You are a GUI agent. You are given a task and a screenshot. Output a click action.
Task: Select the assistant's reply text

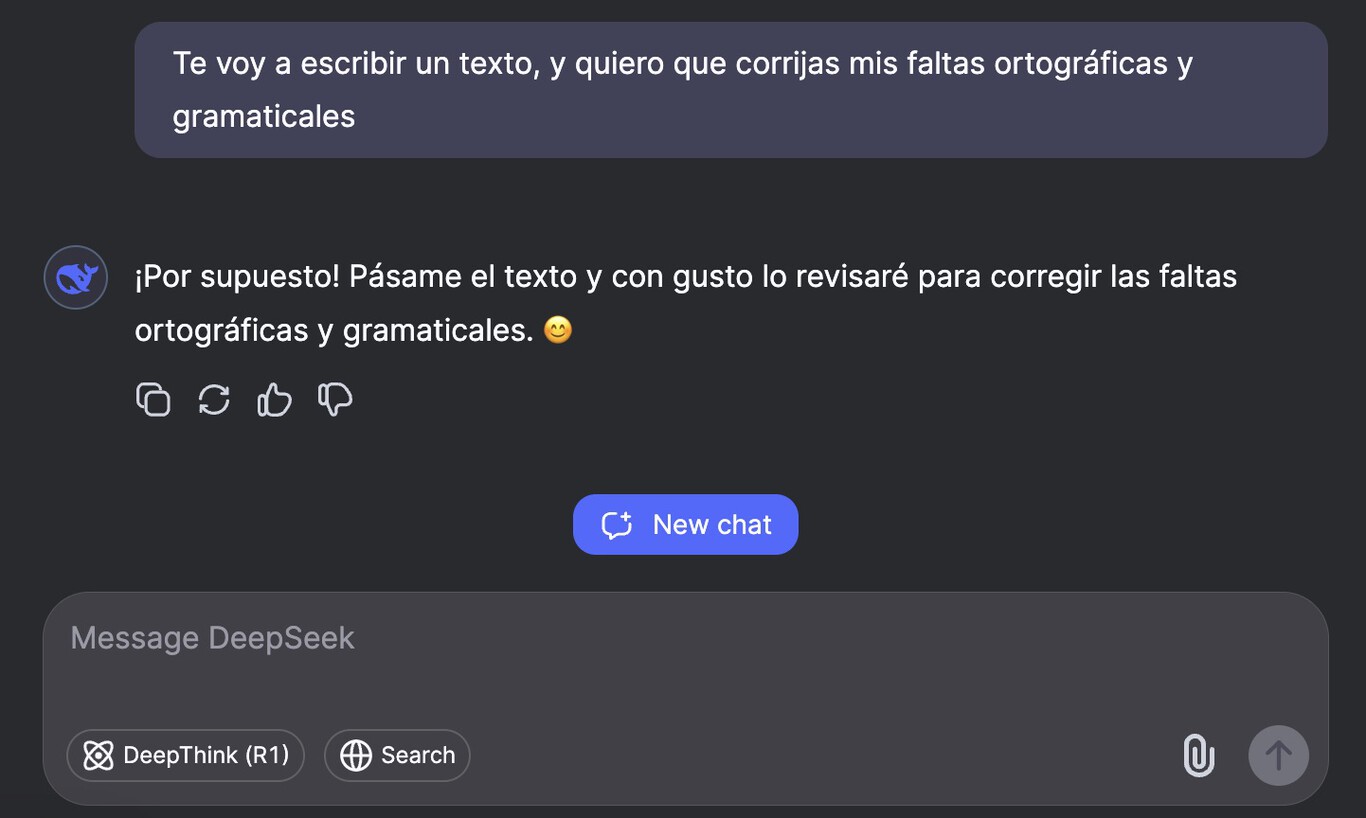pyautogui.click(x=686, y=303)
